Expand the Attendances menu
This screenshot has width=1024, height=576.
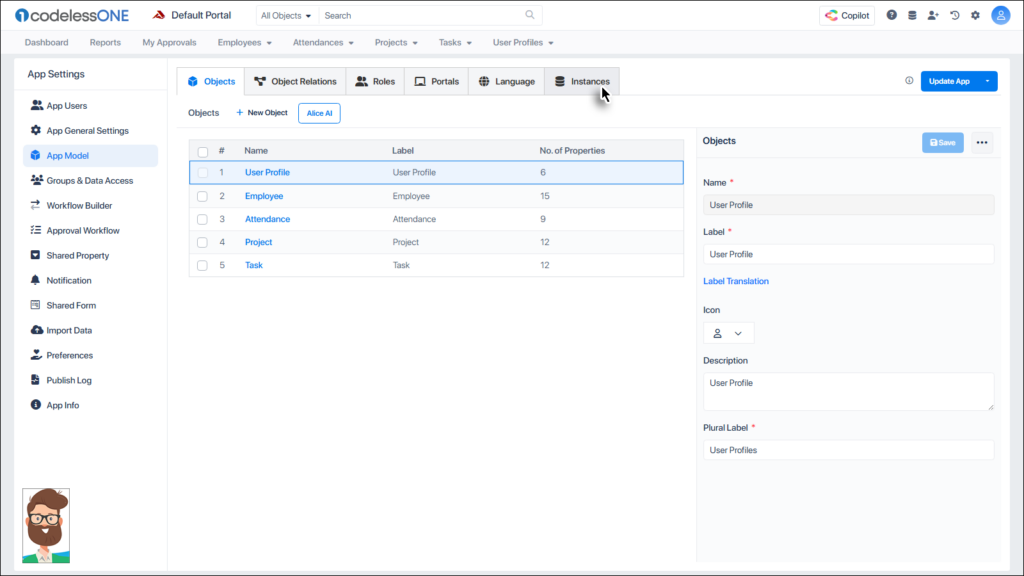point(323,42)
